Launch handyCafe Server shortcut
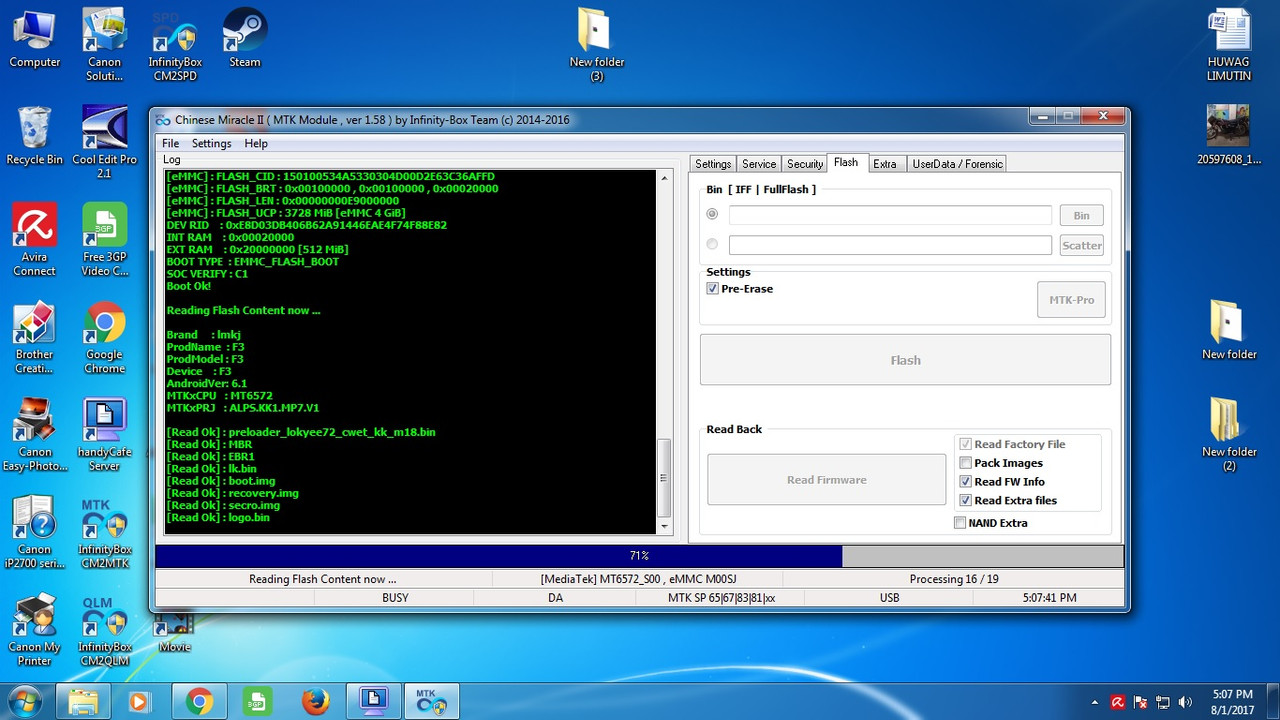Screen dimensions: 1280x720 [104, 434]
